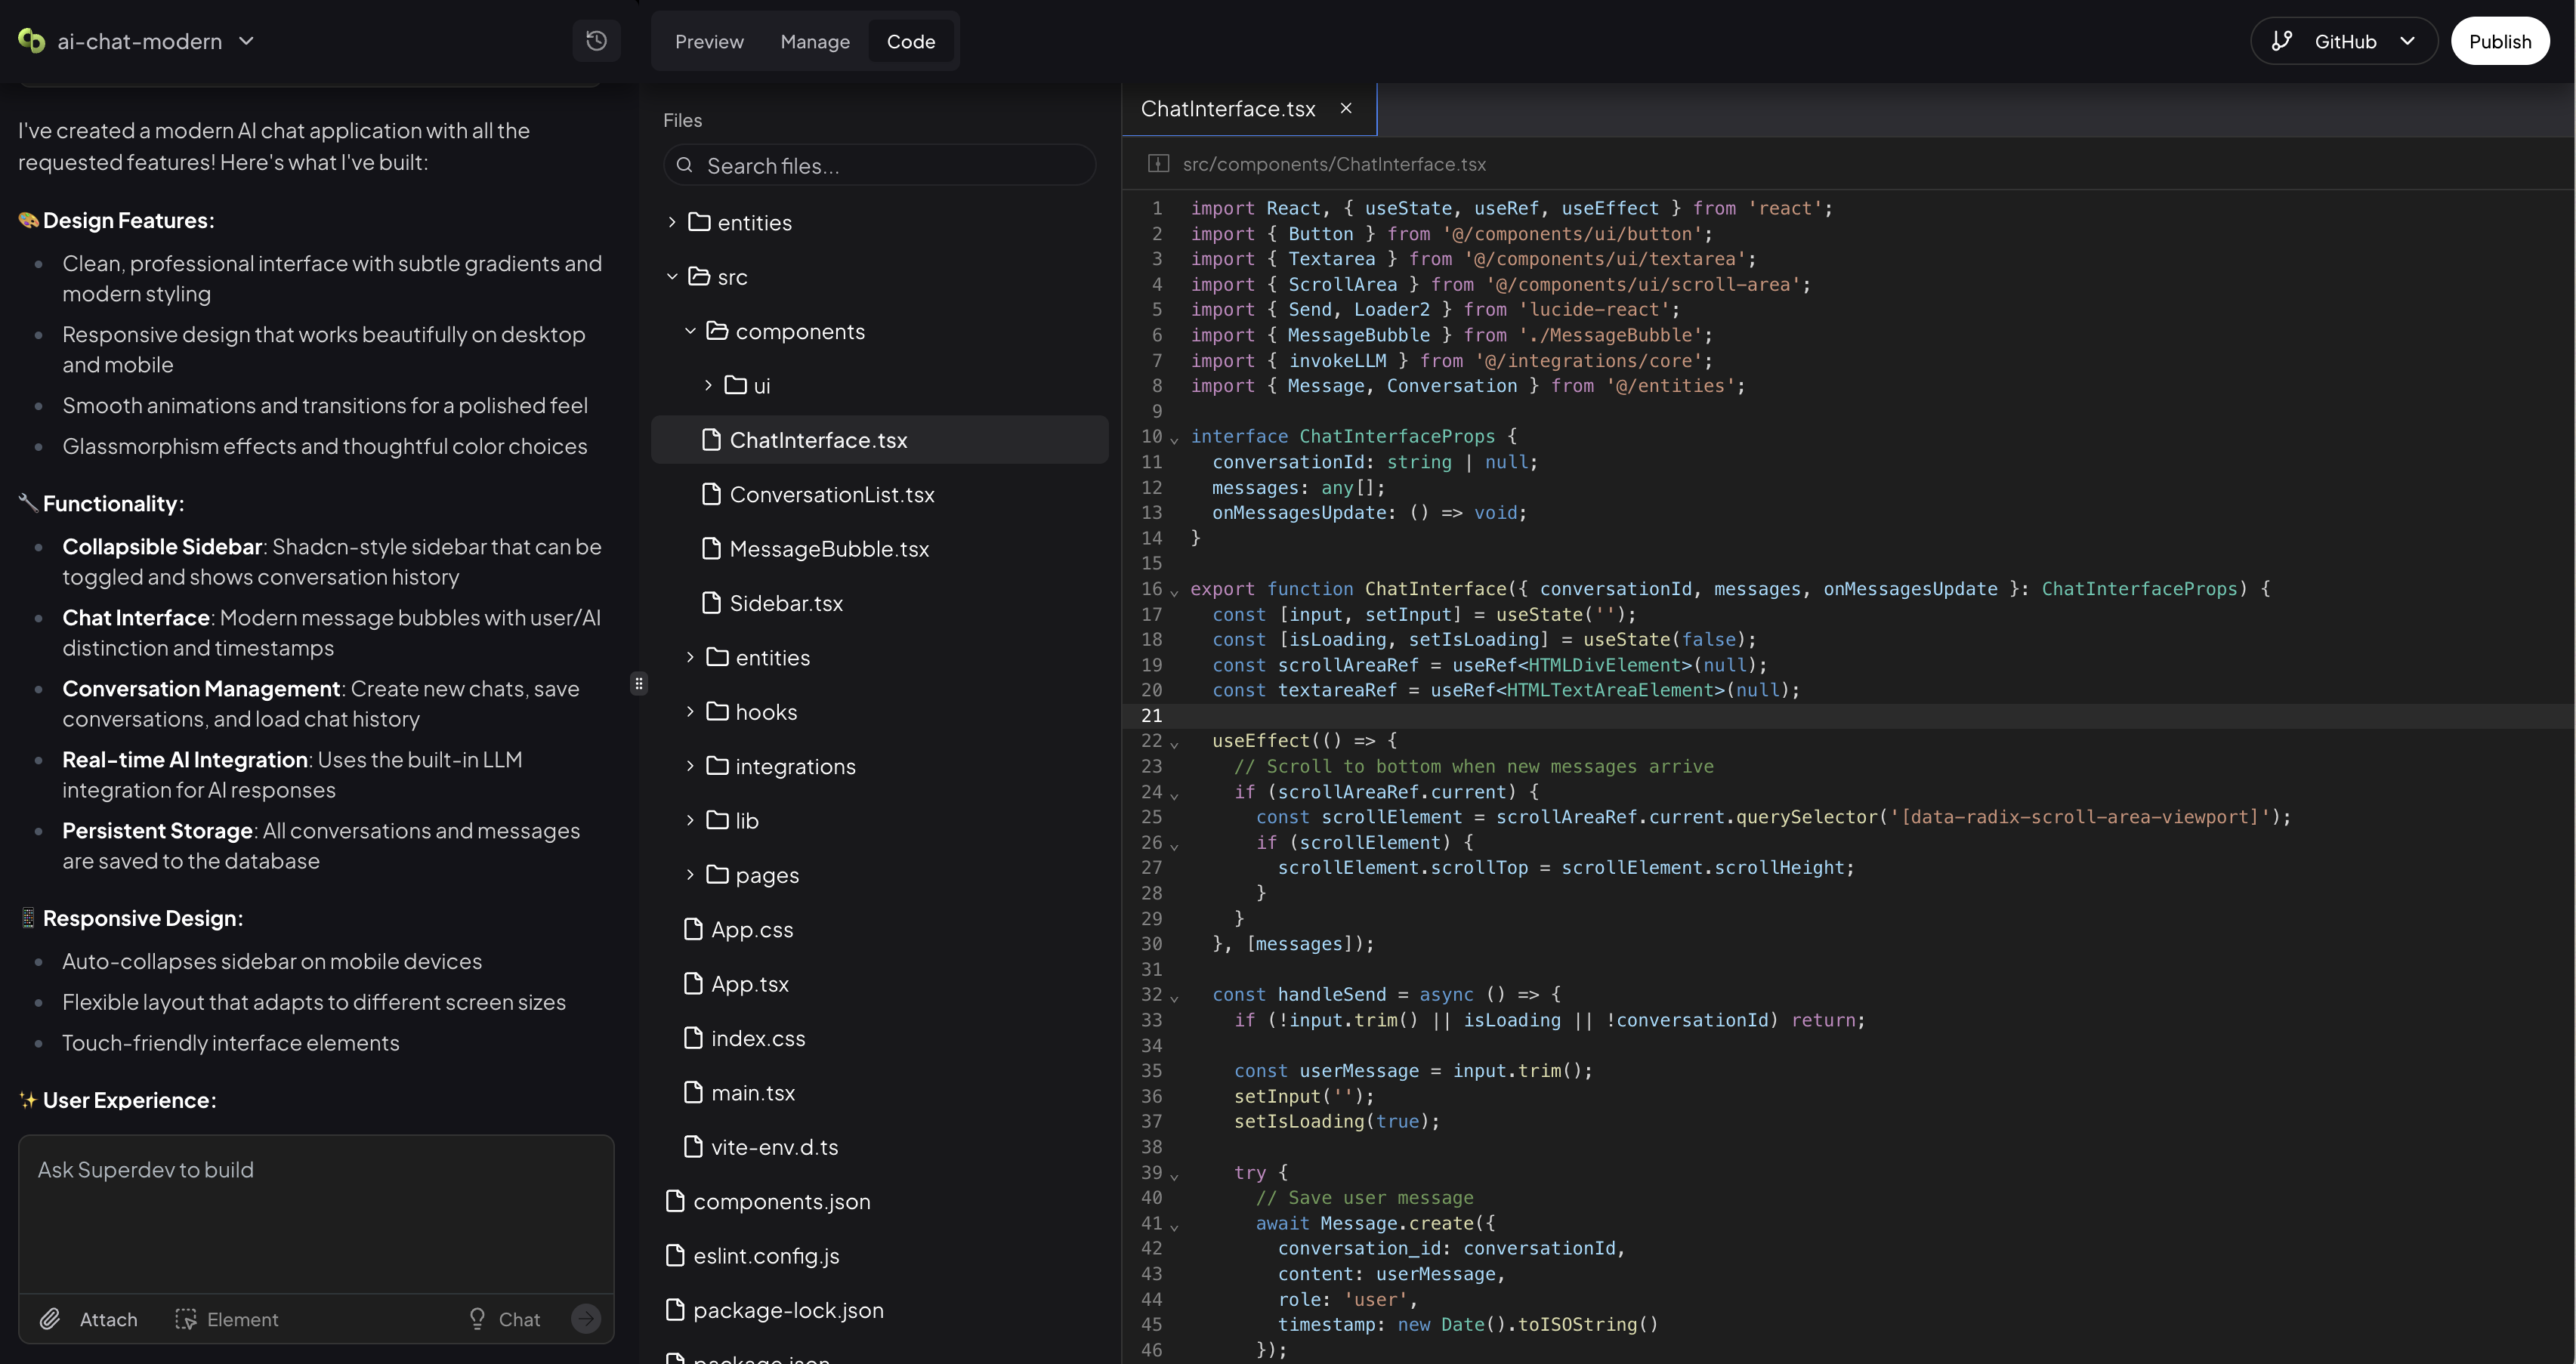Viewport: 2576px width, 1364px height.
Task: Click the Attach paperclip icon
Action: (x=50, y=1319)
